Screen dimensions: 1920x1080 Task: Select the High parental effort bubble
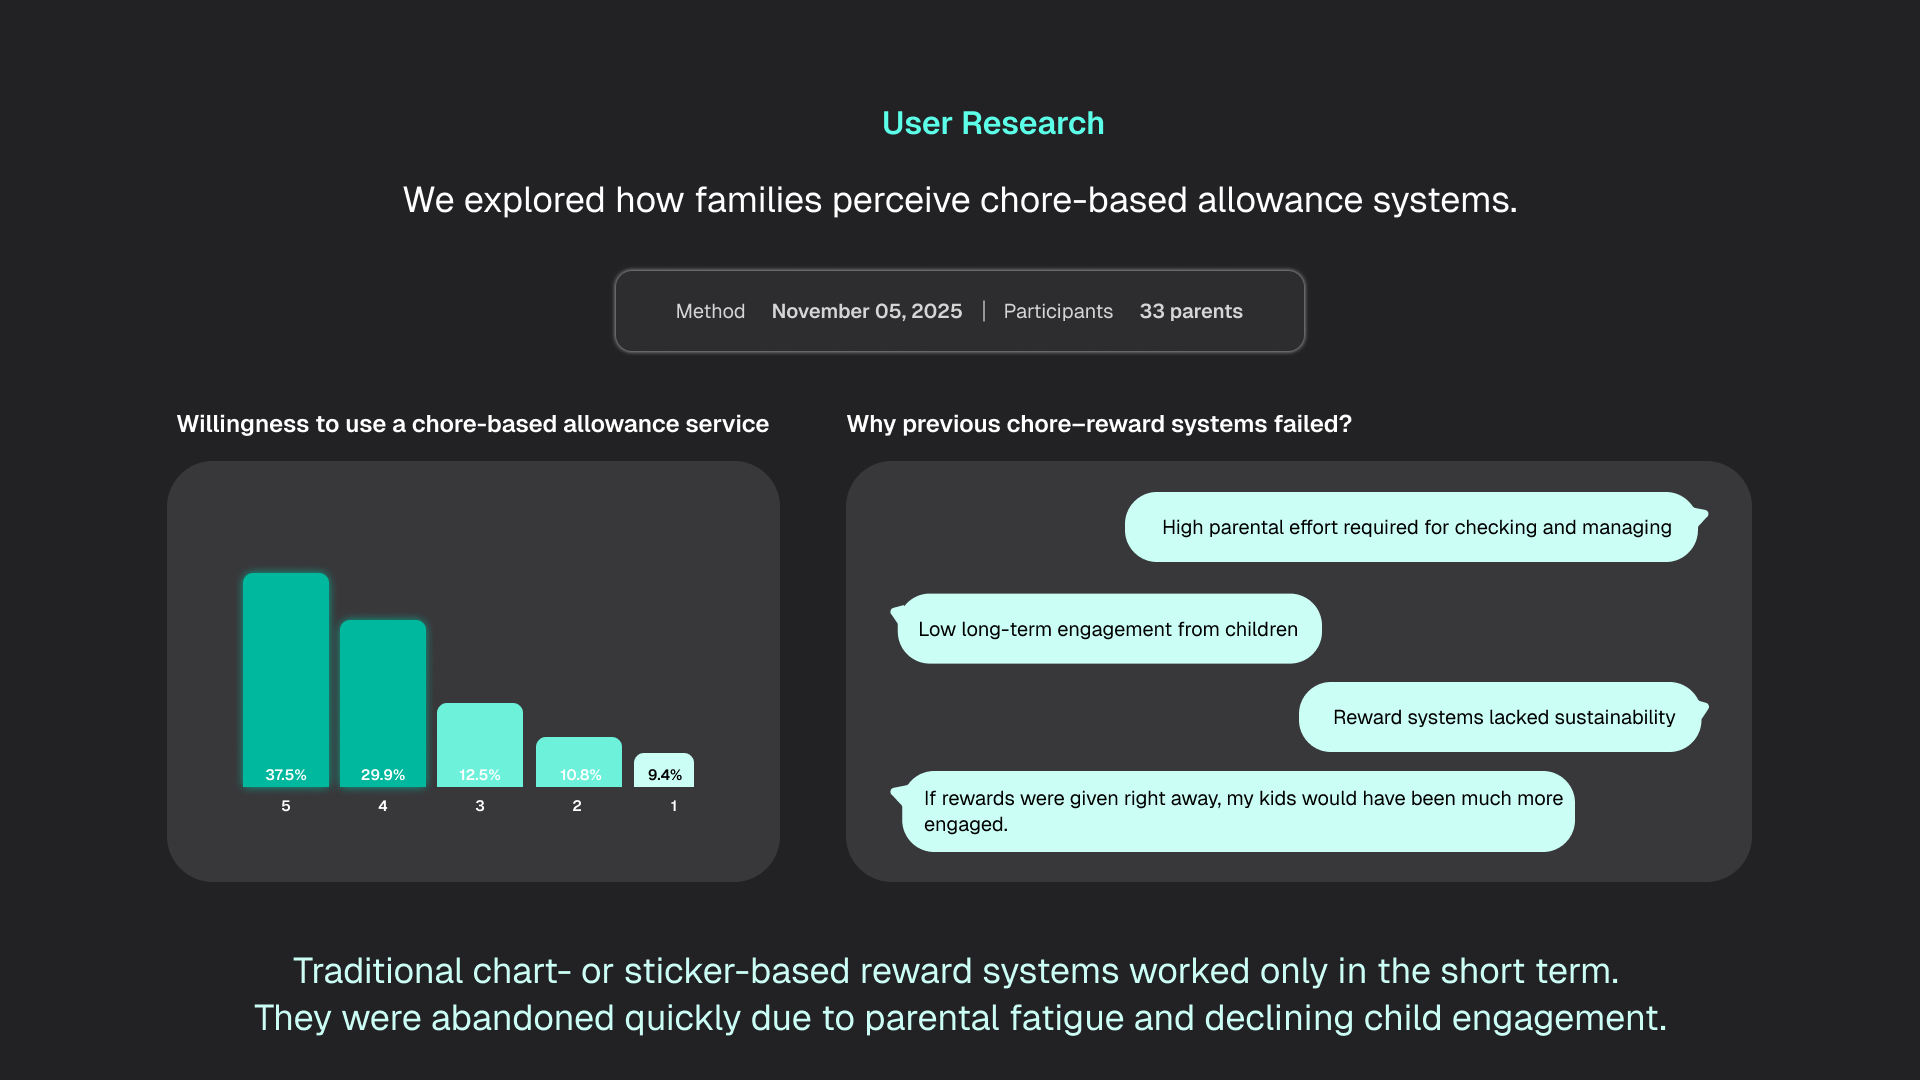[x=1415, y=527]
